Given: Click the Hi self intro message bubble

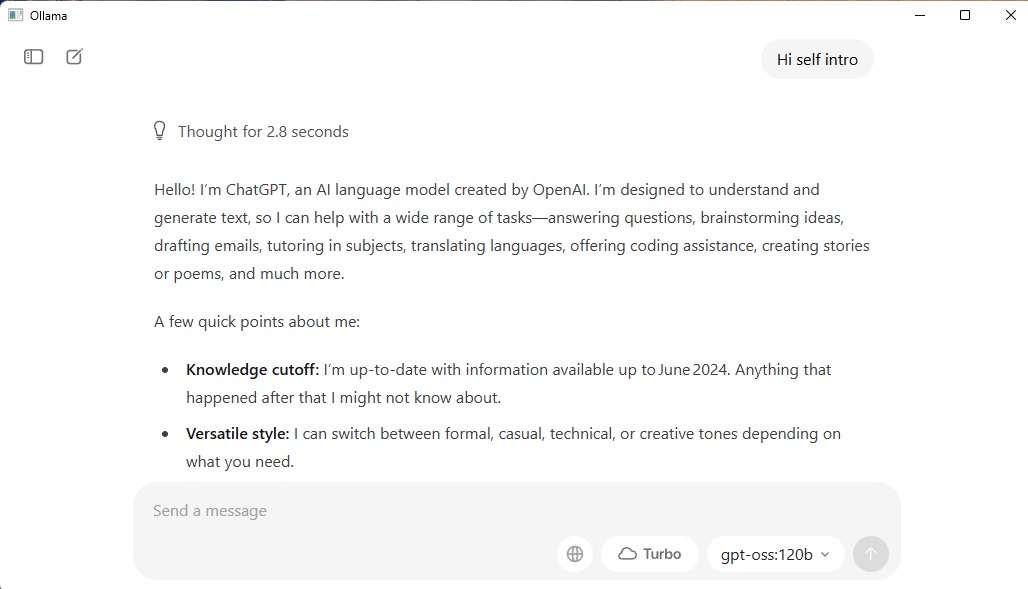Looking at the screenshot, I should [x=817, y=60].
